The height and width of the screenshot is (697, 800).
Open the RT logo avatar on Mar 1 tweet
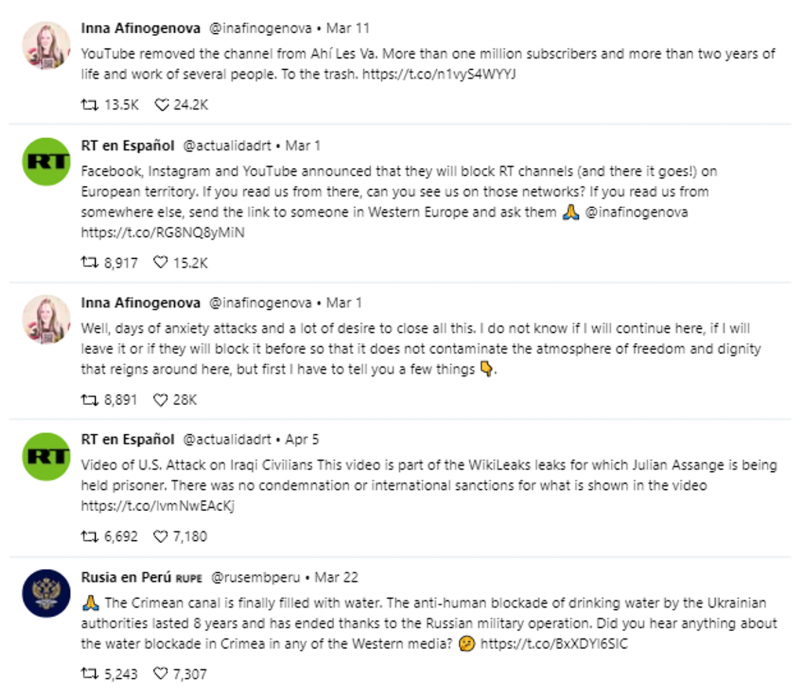(x=46, y=162)
